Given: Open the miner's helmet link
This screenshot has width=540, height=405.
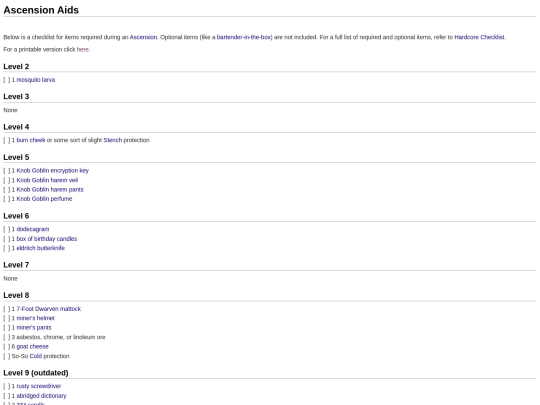Looking at the screenshot, I should 35,318.
